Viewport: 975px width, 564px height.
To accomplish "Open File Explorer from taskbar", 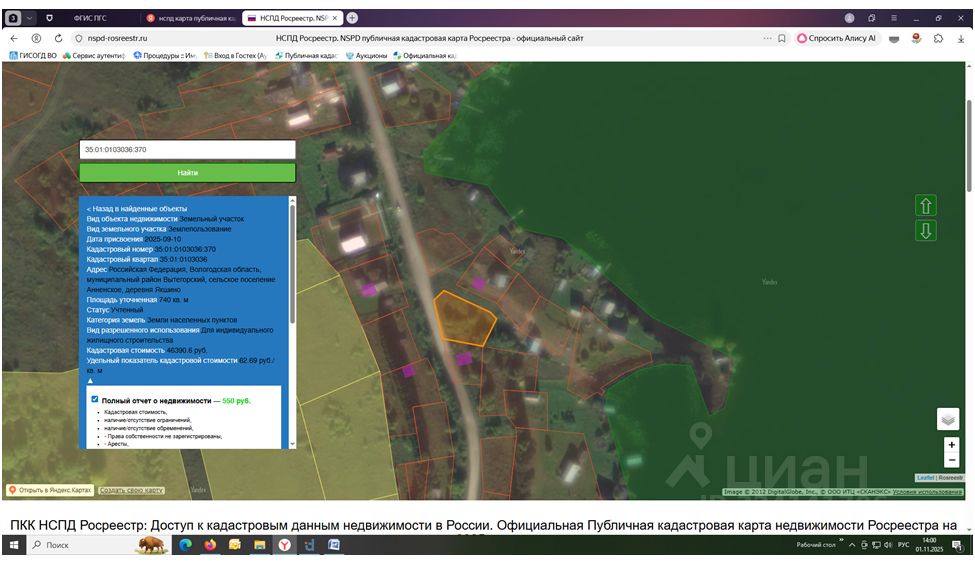I will (x=259, y=545).
